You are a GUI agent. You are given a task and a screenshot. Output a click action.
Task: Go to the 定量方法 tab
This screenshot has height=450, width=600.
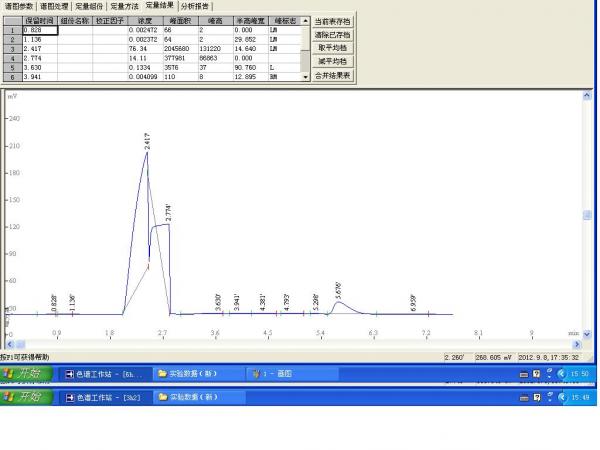(x=124, y=6)
